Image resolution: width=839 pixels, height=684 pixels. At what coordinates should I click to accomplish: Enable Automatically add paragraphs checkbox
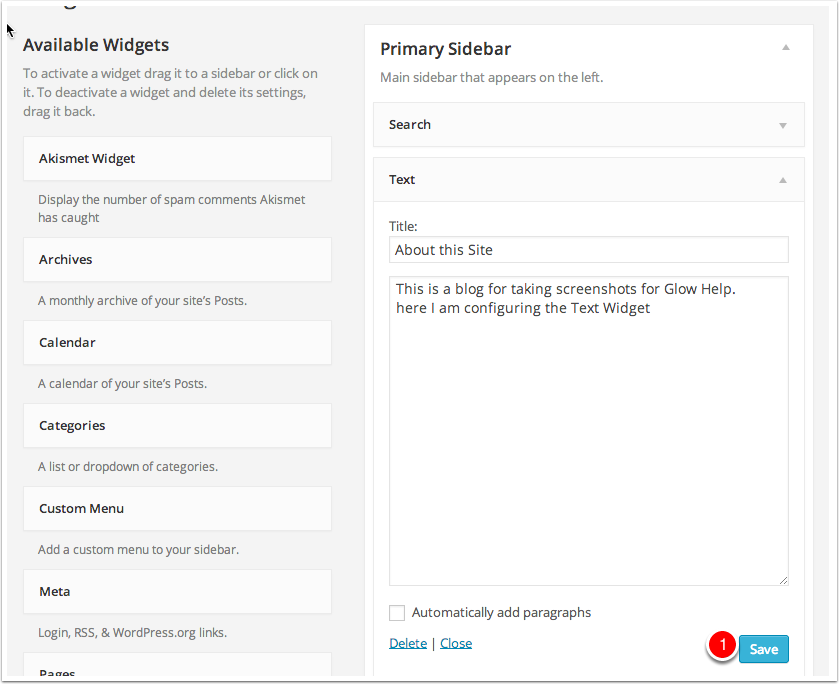(x=397, y=613)
